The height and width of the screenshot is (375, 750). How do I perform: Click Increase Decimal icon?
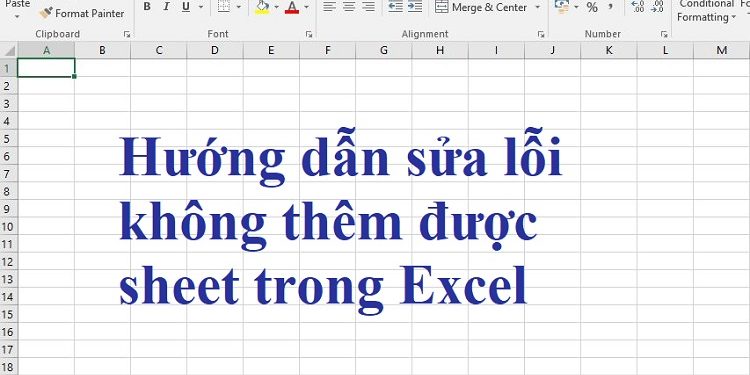(638, 7)
